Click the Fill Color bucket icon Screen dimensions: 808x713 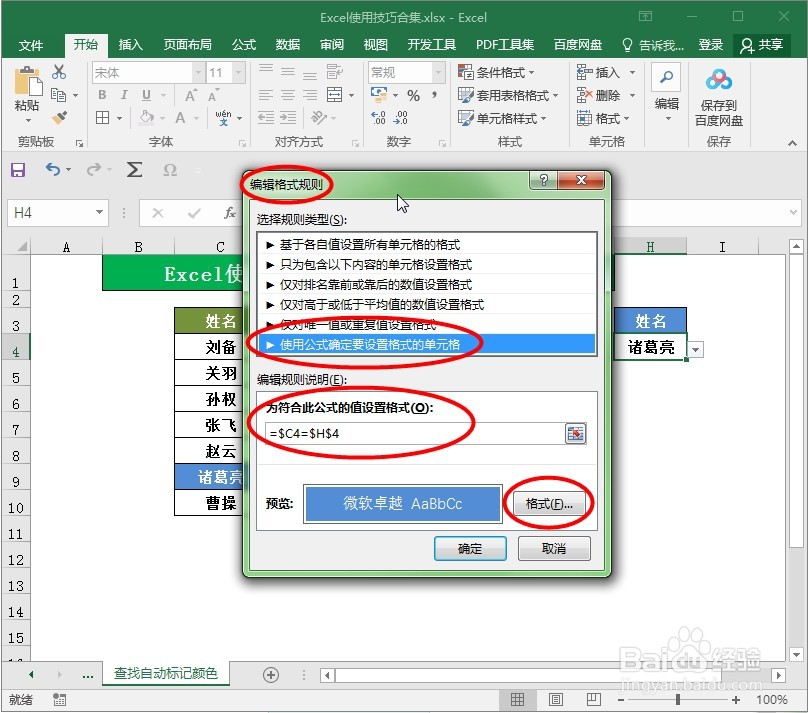pyautogui.click(x=146, y=118)
